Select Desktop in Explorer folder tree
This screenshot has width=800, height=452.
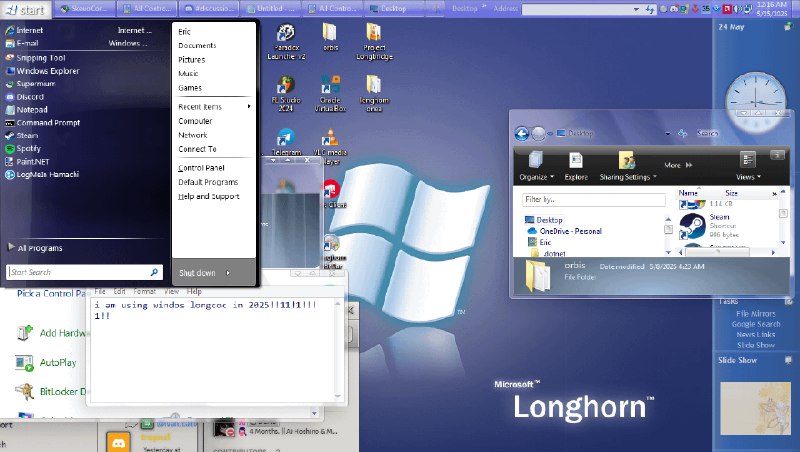(544, 220)
